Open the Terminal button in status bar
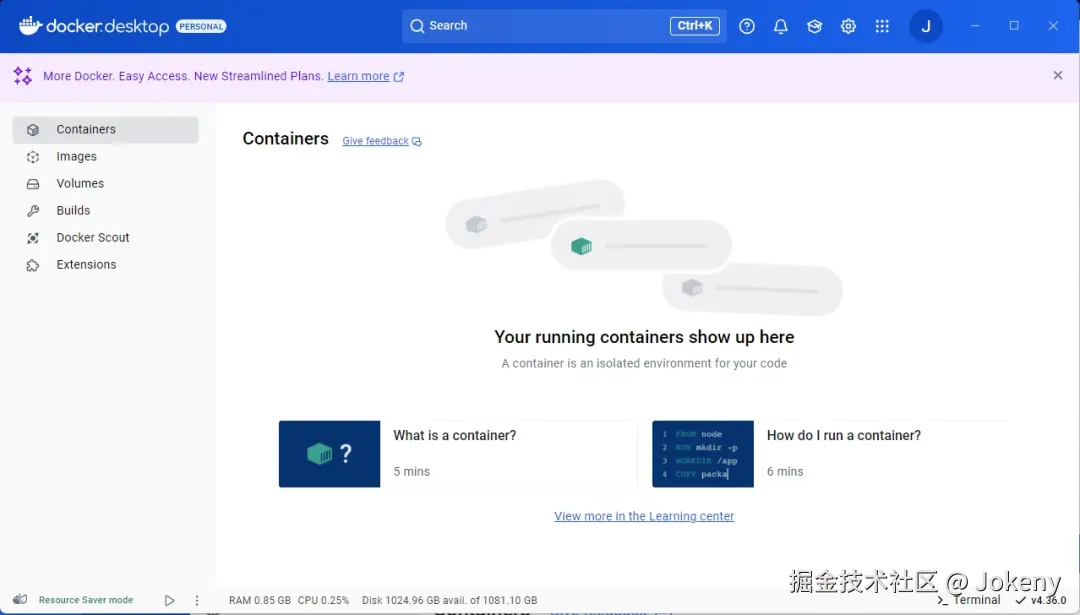 pos(969,600)
